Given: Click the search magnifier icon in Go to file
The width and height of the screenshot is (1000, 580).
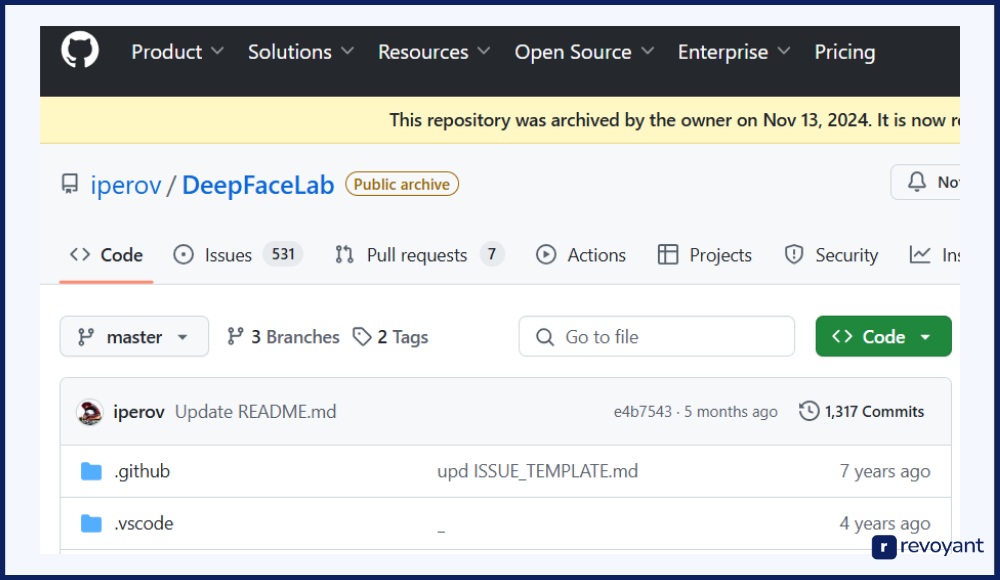Looking at the screenshot, I should coord(545,337).
